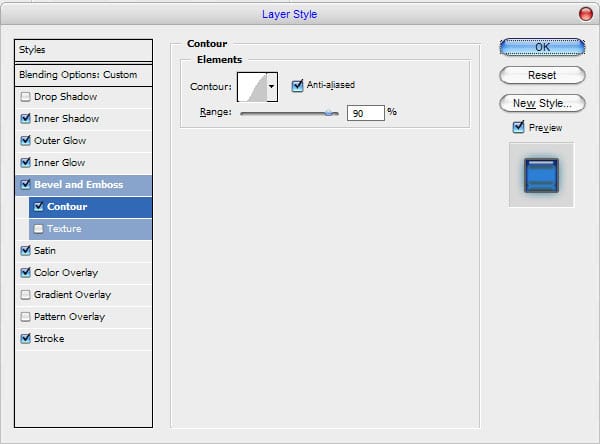Uncheck the Outer Glow effect
The image size is (600, 444).
click(x=25, y=141)
